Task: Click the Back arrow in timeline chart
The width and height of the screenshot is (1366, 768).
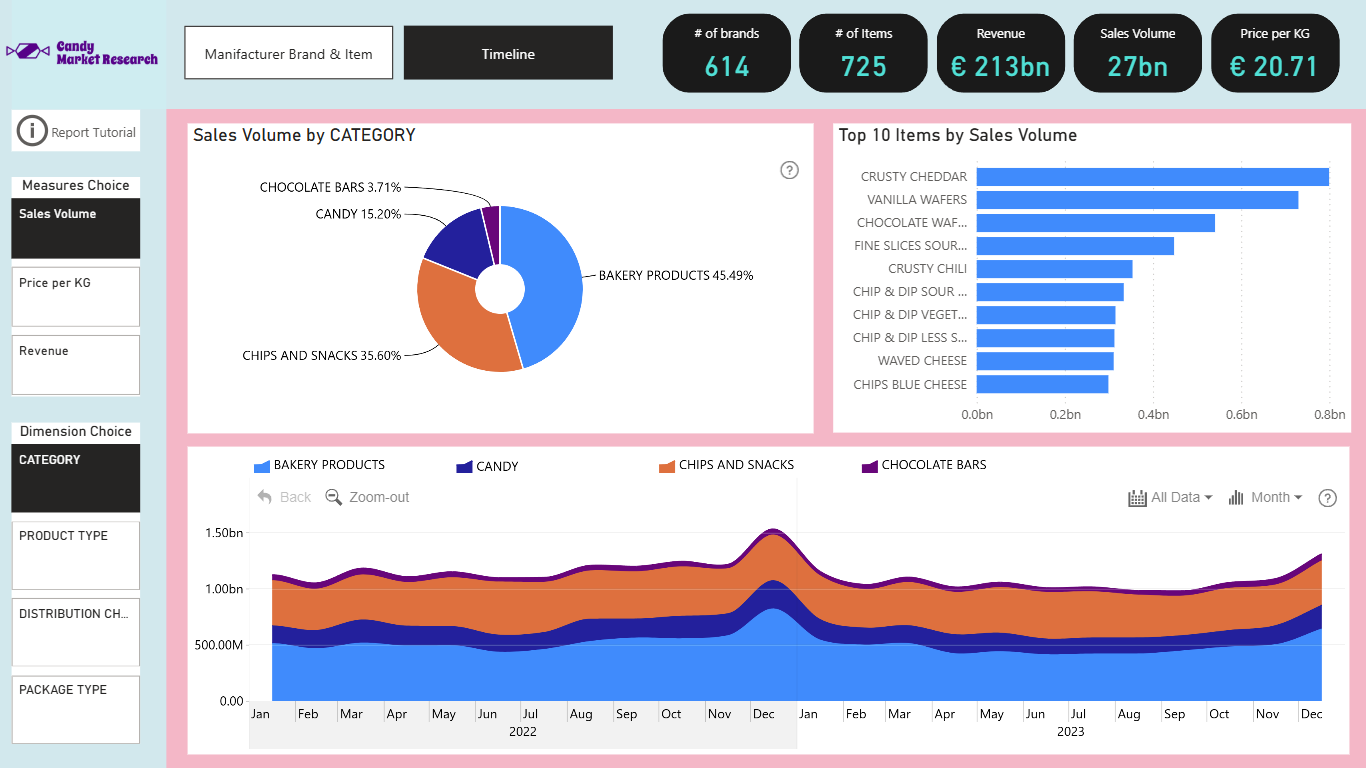Action: [265, 497]
